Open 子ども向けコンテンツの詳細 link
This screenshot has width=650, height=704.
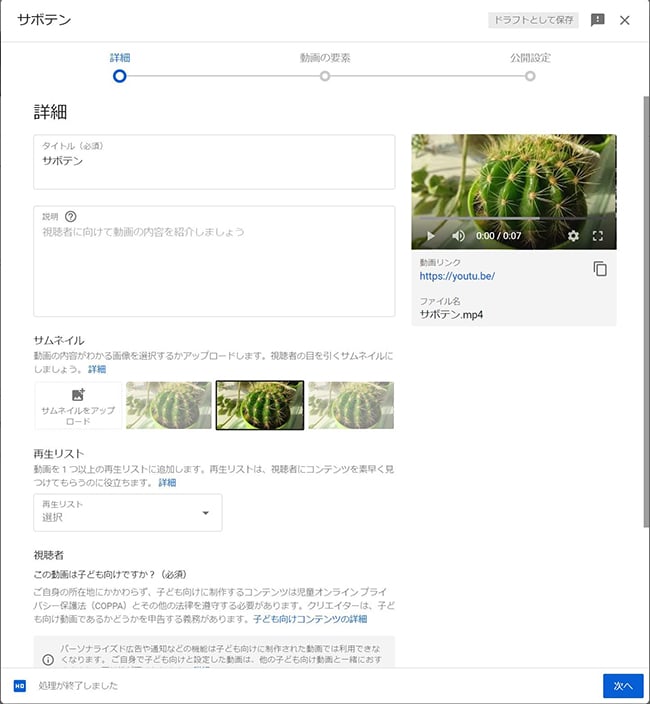[x=310, y=619]
